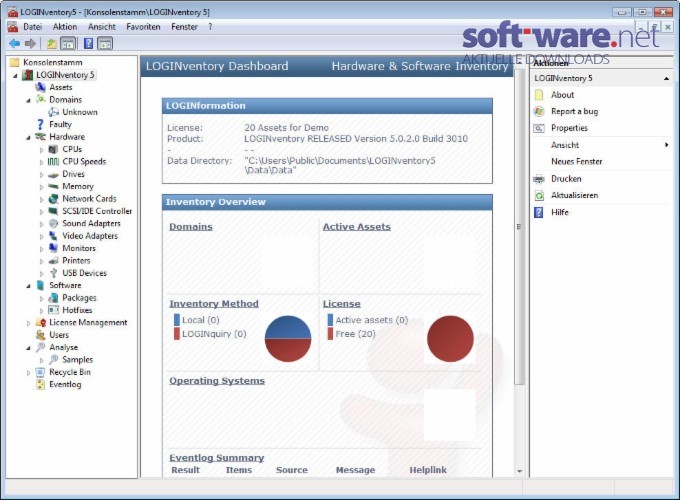Select the SCSI/IDE Controller icon
The height and width of the screenshot is (500, 680).
tap(53, 211)
